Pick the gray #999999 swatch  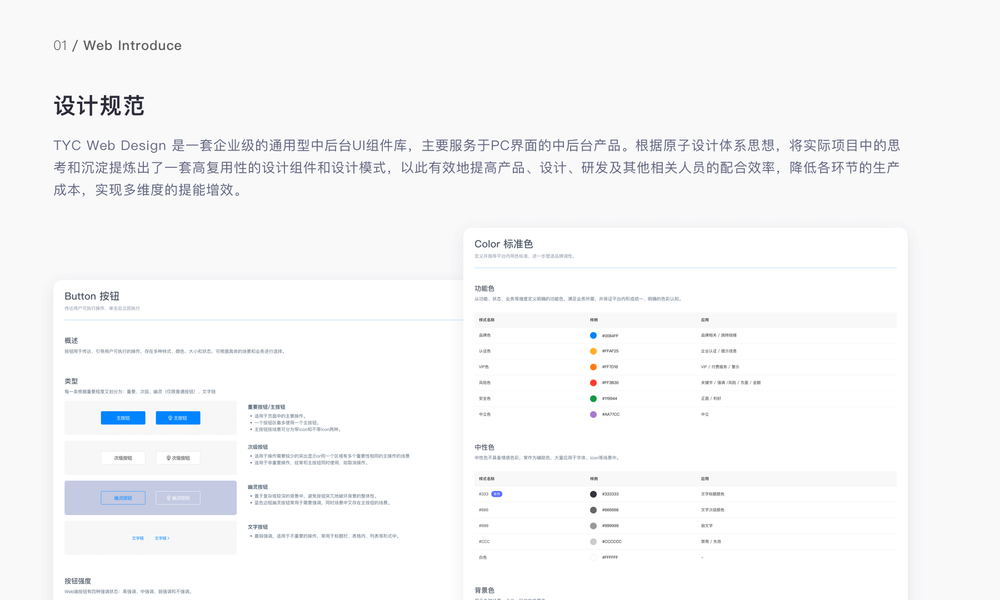[593, 526]
